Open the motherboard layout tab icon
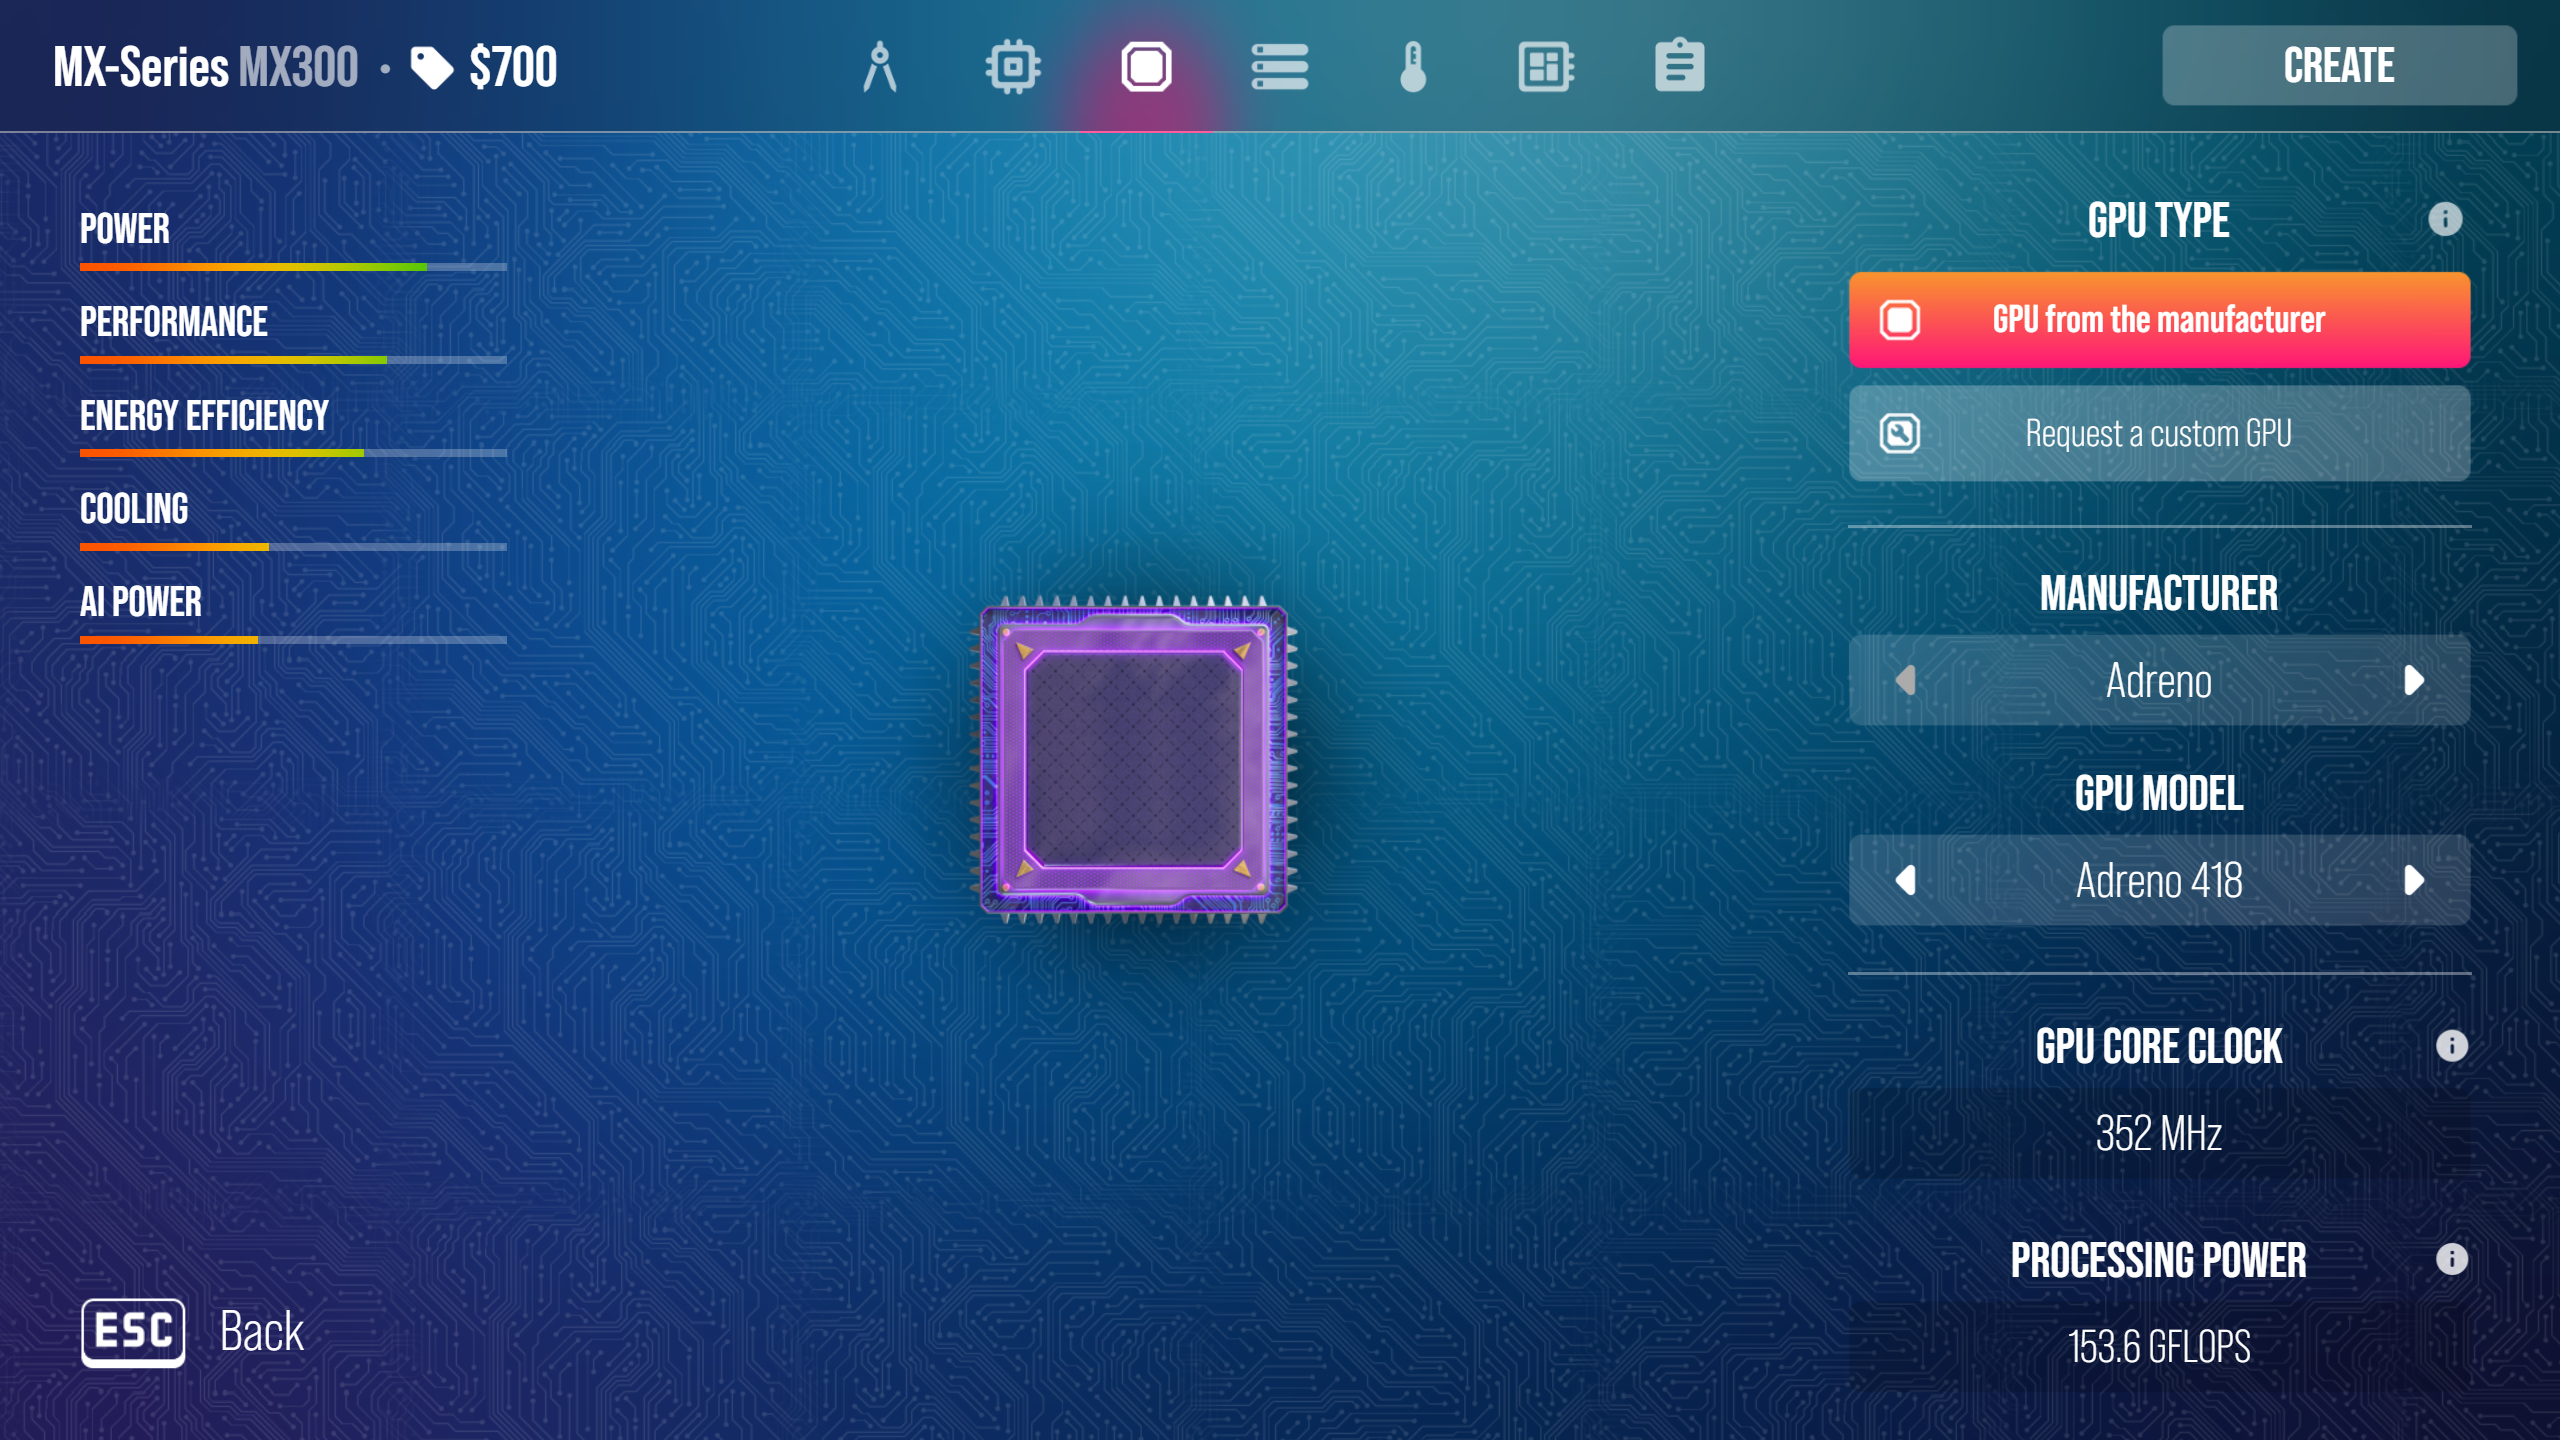The height and width of the screenshot is (1440, 2560). pyautogui.click(x=1546, y=67)
